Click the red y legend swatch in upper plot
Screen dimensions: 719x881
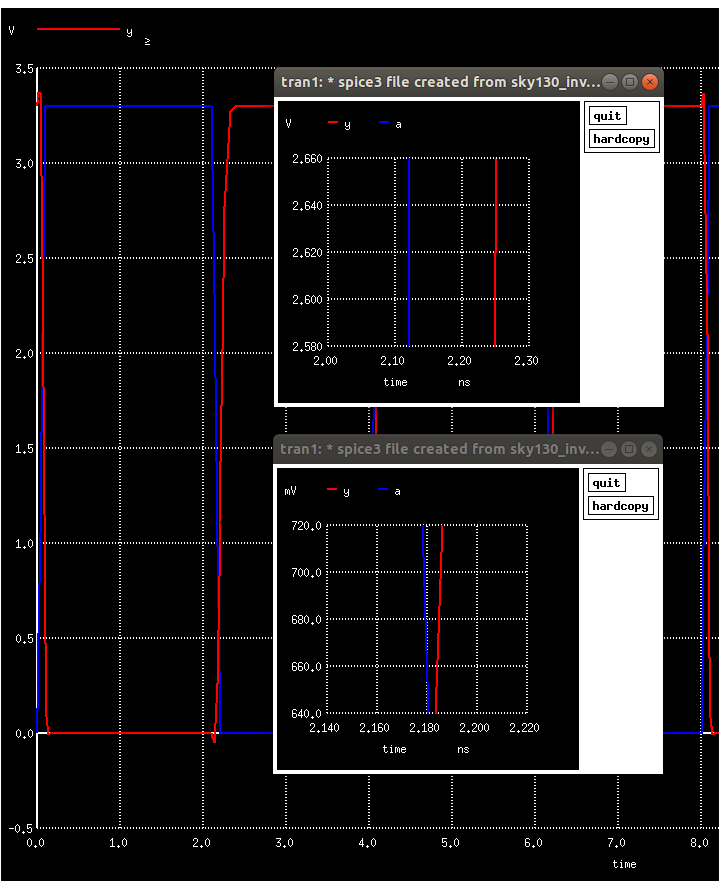(x=333, y=122)
